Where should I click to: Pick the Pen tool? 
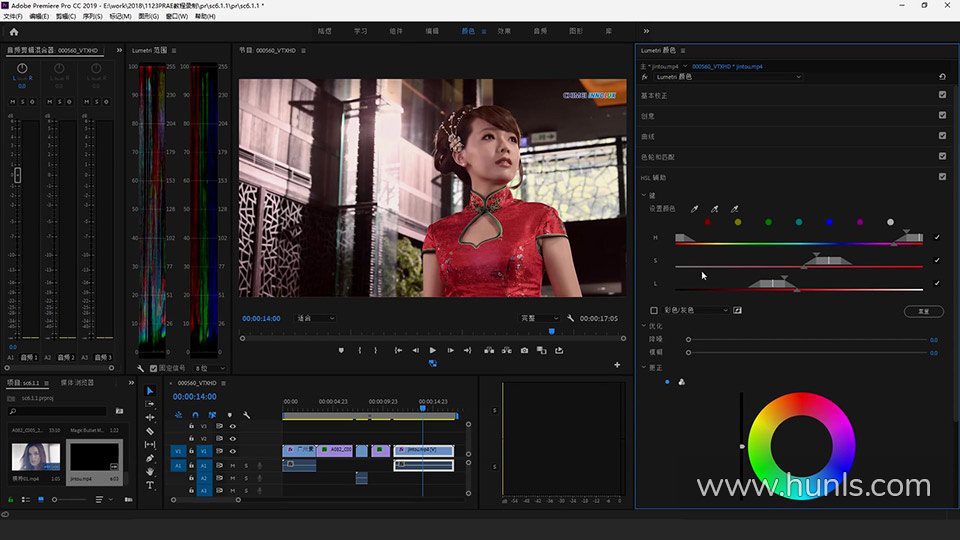150,458
